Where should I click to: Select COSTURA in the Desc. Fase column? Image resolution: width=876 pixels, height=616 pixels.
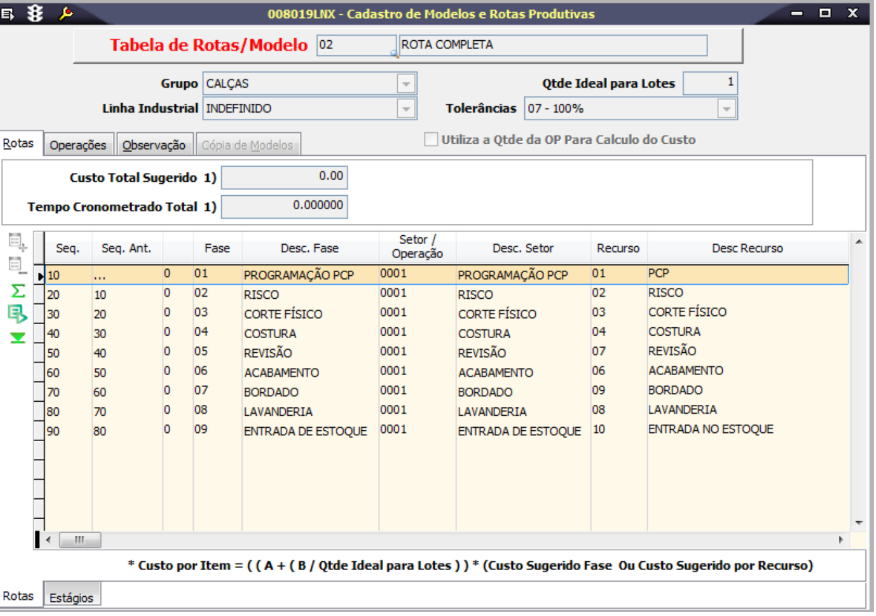(270, 334)
